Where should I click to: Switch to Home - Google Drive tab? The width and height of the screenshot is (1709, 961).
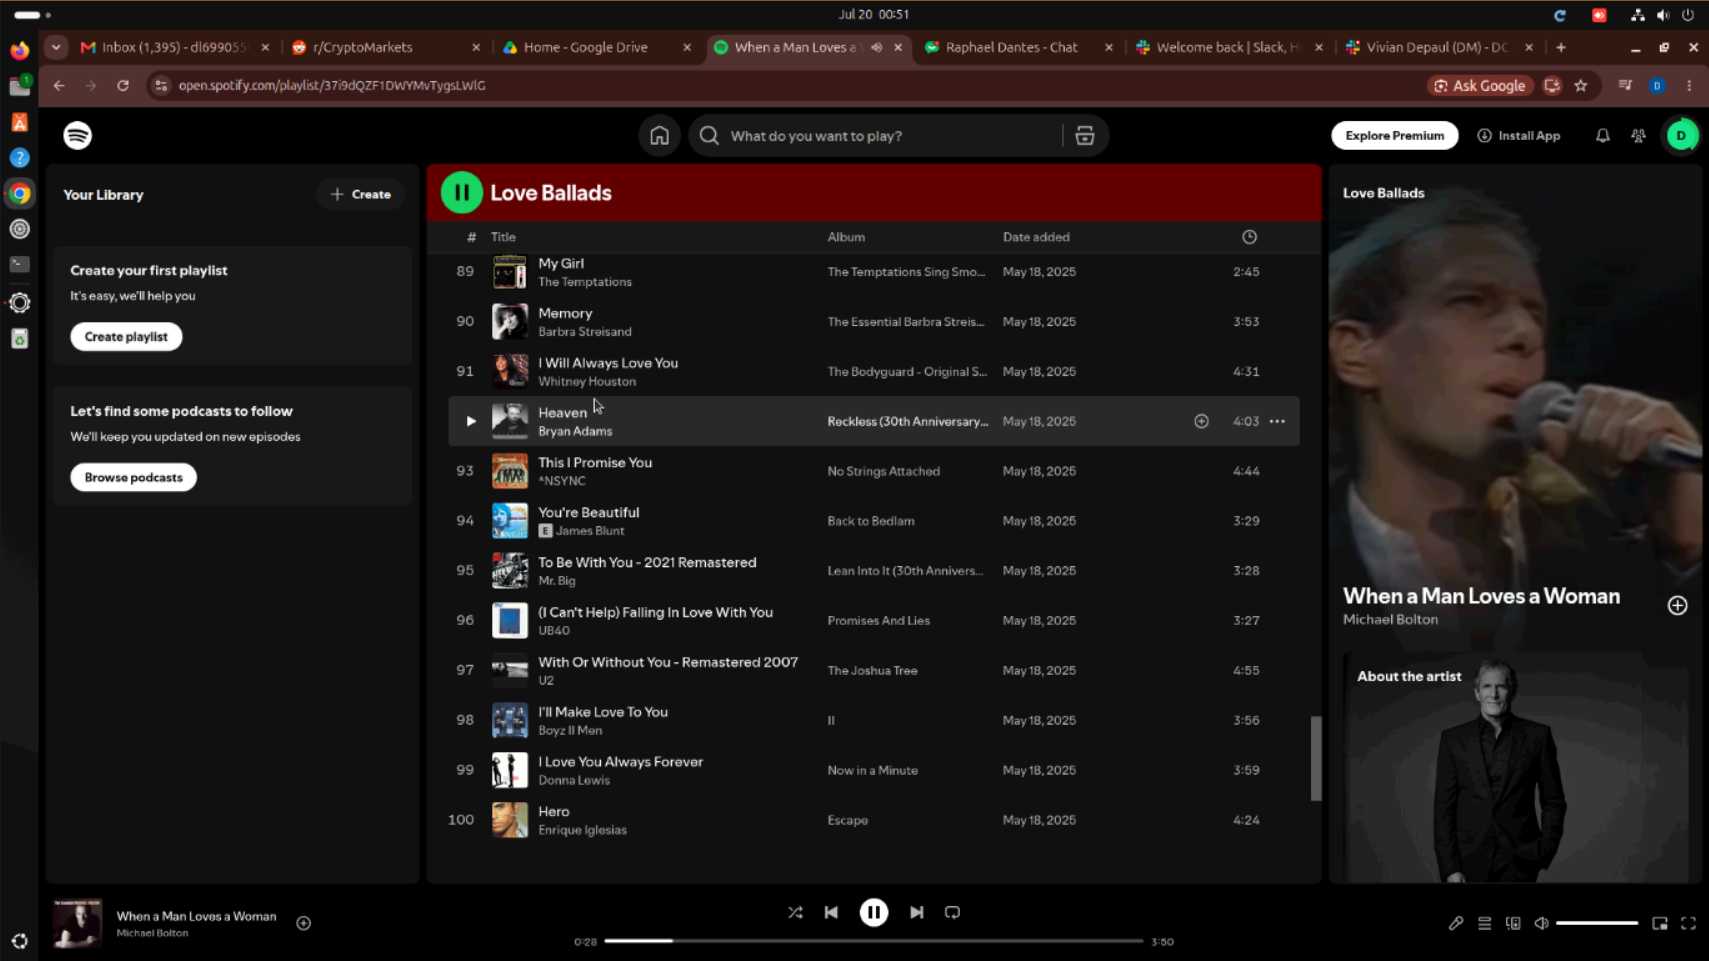[596, 47]
